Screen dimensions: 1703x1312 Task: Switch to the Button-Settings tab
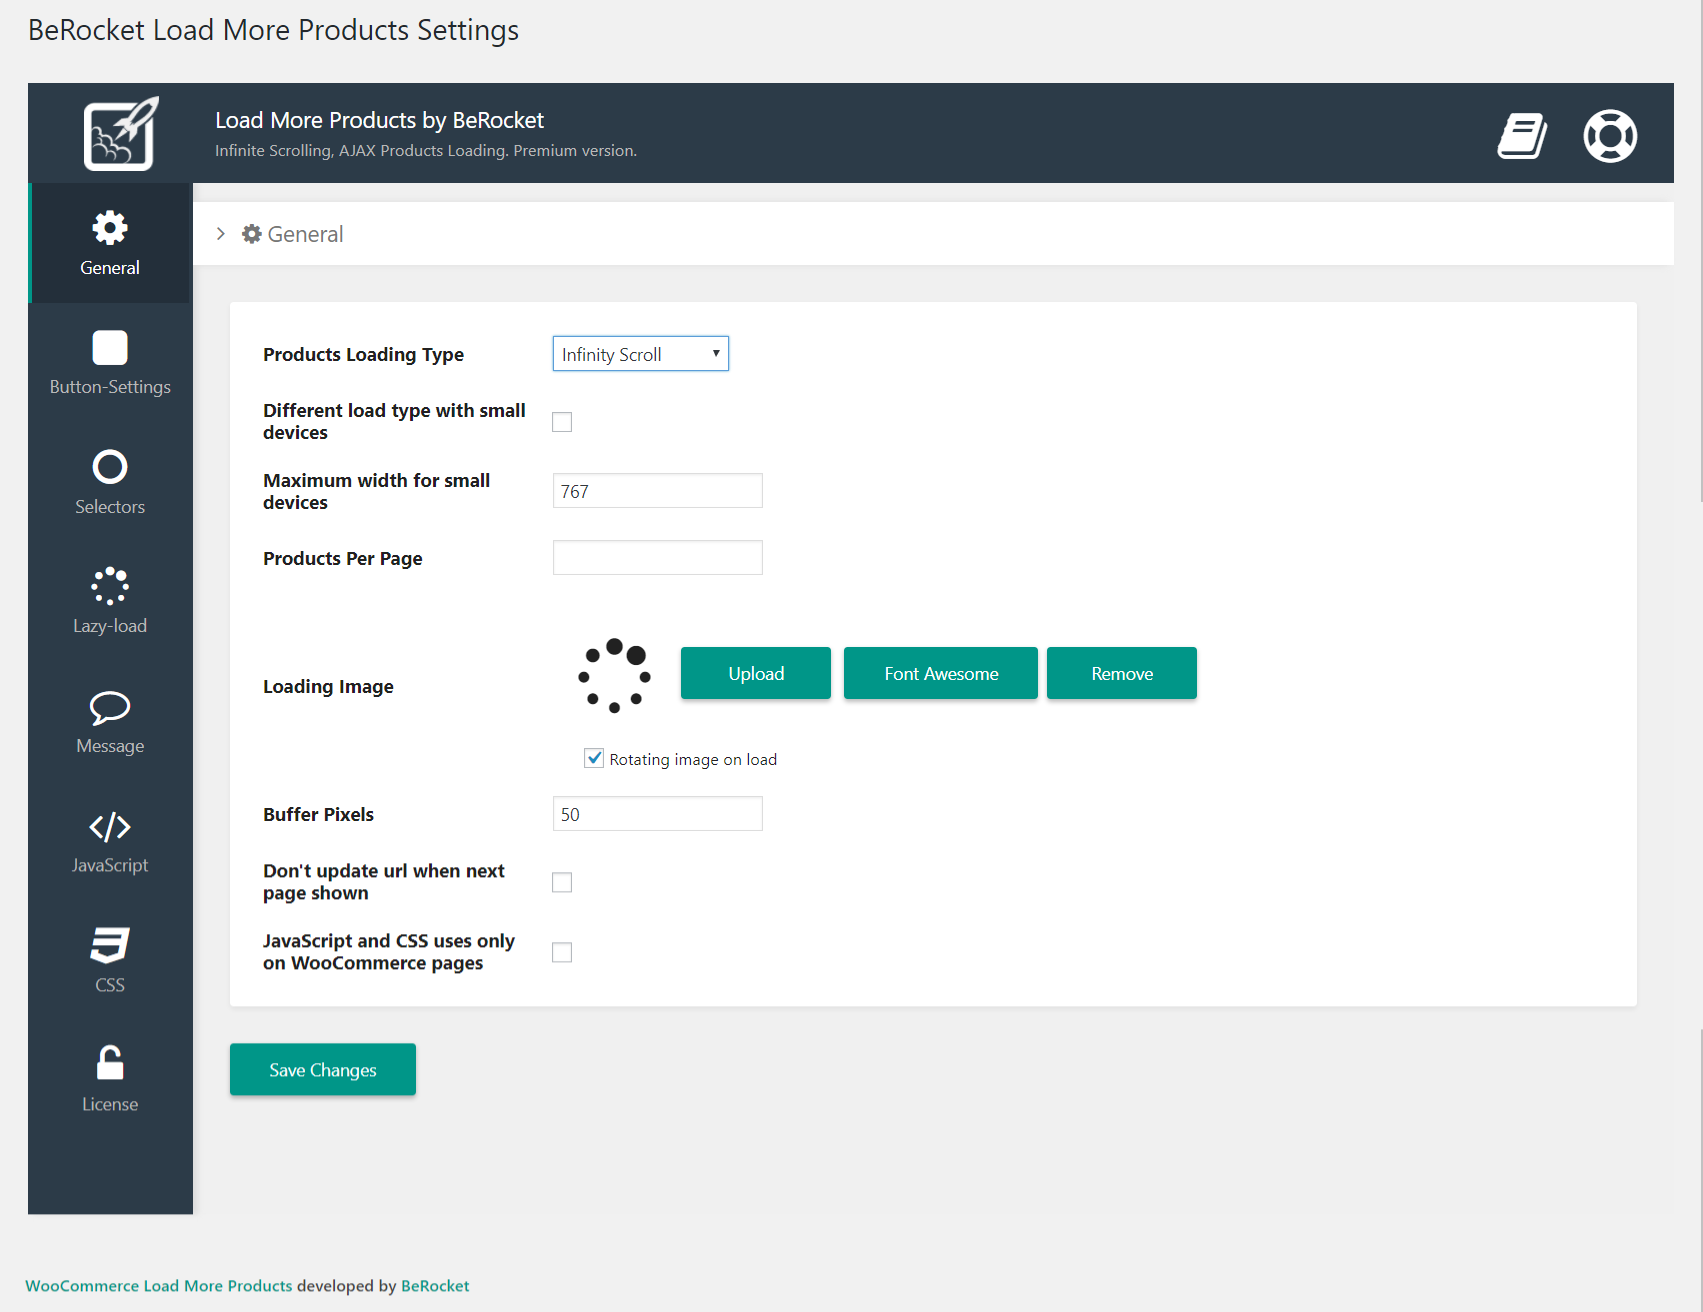(110, 363)
